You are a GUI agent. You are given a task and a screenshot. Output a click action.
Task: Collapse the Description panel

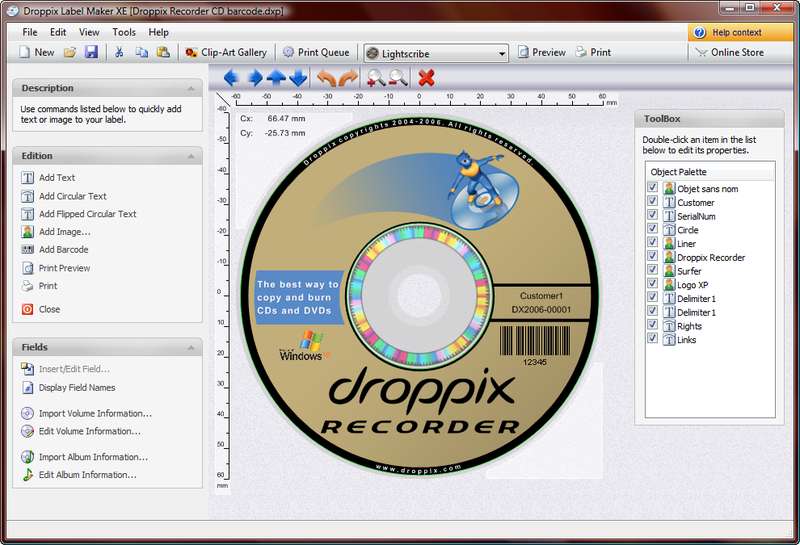click(191, 89)
